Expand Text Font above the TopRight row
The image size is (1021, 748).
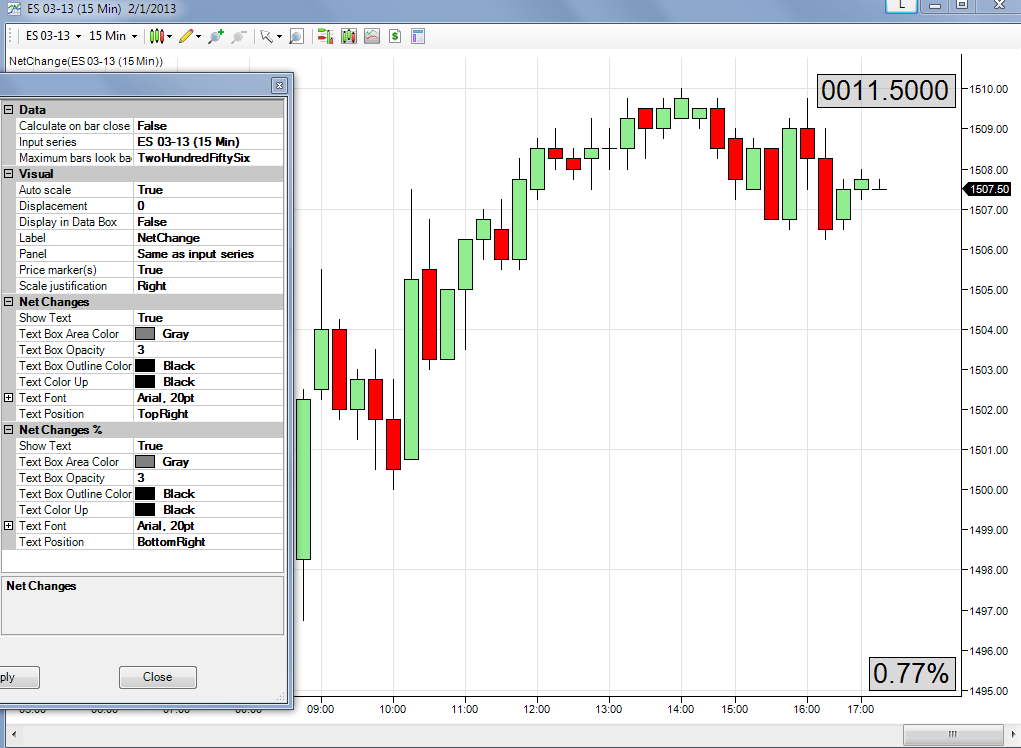[x=8, y=397]
